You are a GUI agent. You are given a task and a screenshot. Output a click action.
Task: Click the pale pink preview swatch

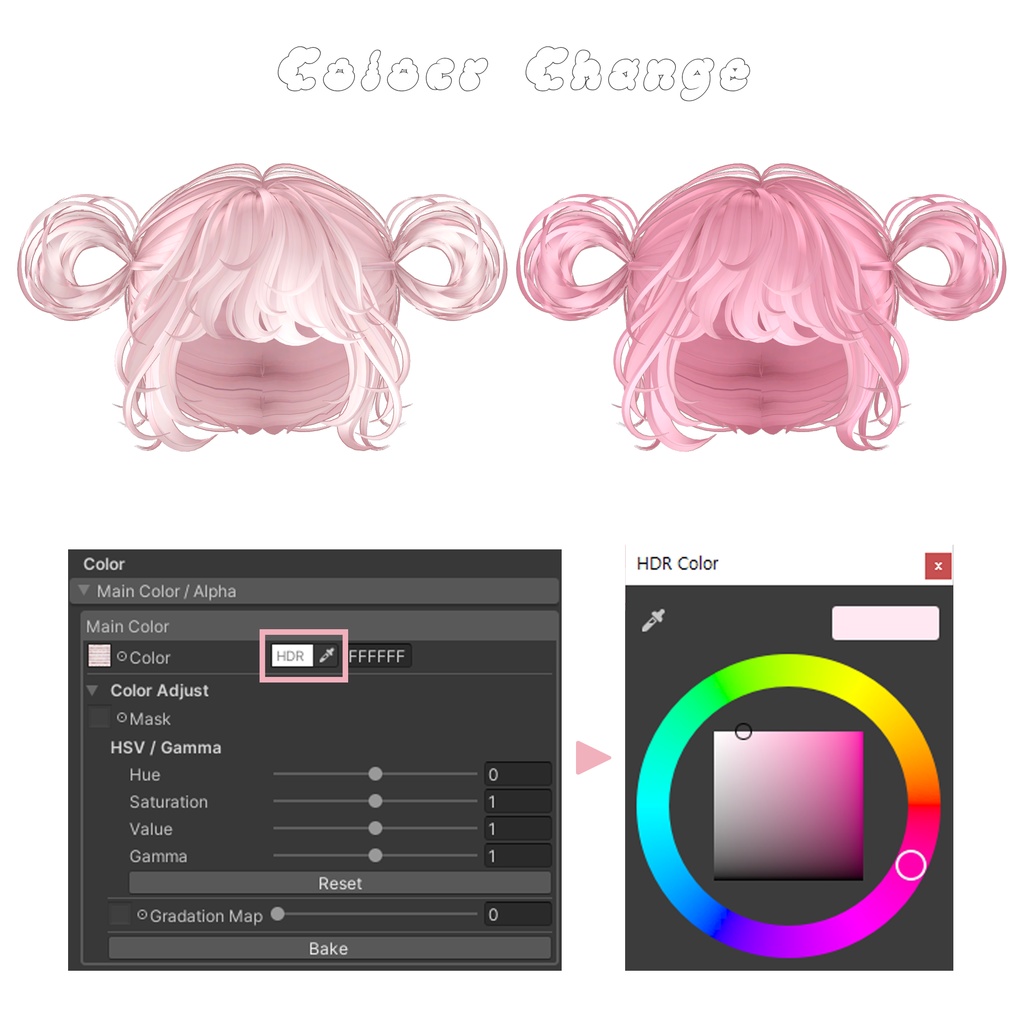pos(885,623)
